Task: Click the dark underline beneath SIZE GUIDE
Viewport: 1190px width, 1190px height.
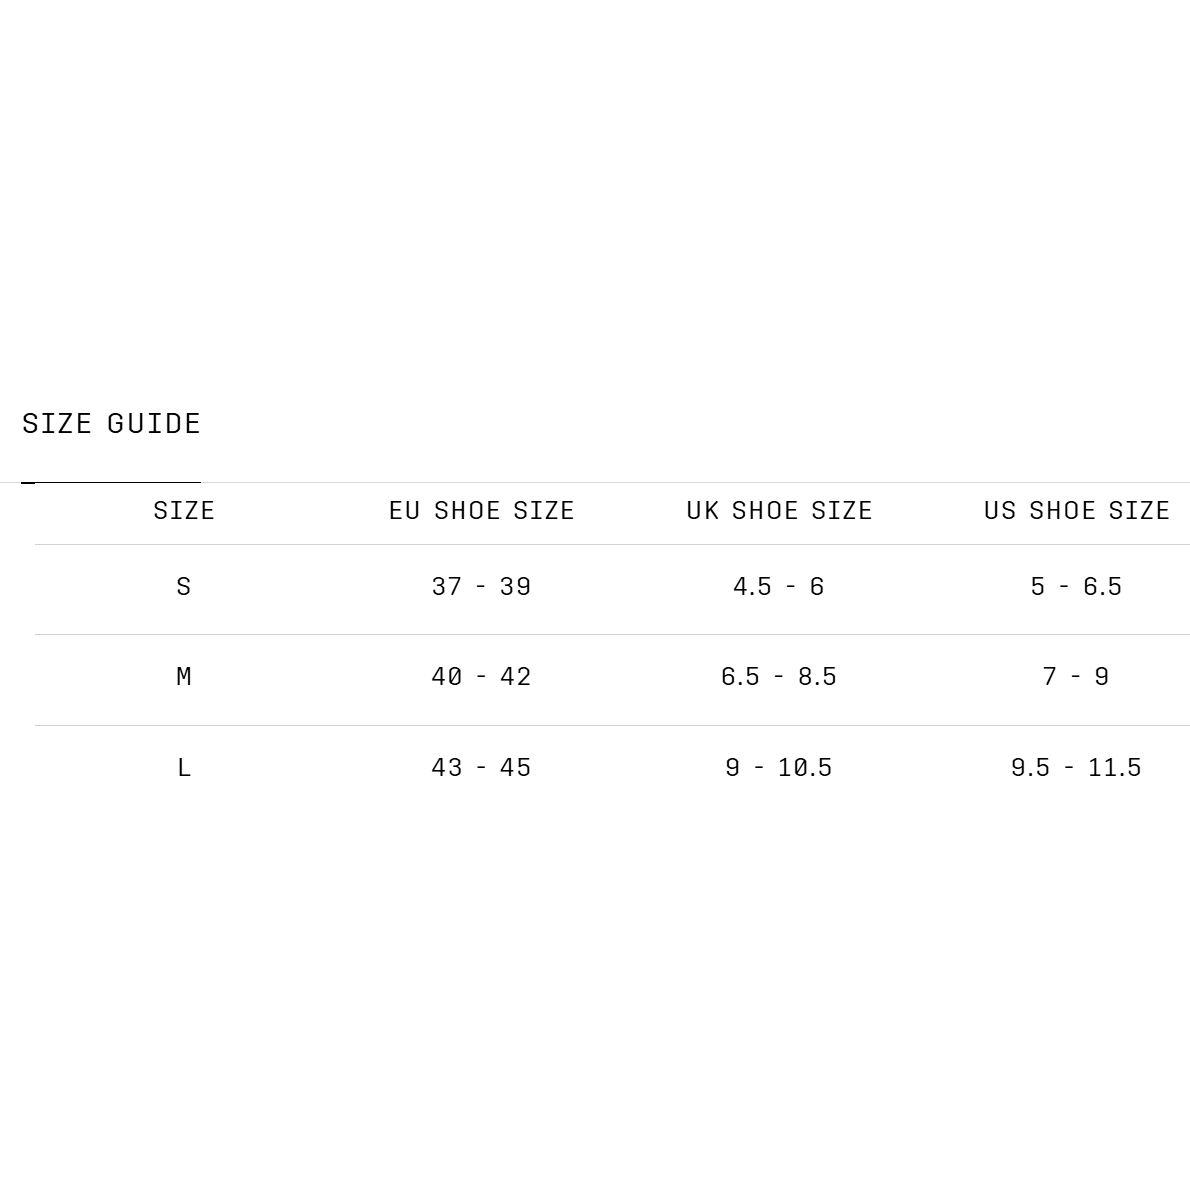Action: tap(111, 482)
